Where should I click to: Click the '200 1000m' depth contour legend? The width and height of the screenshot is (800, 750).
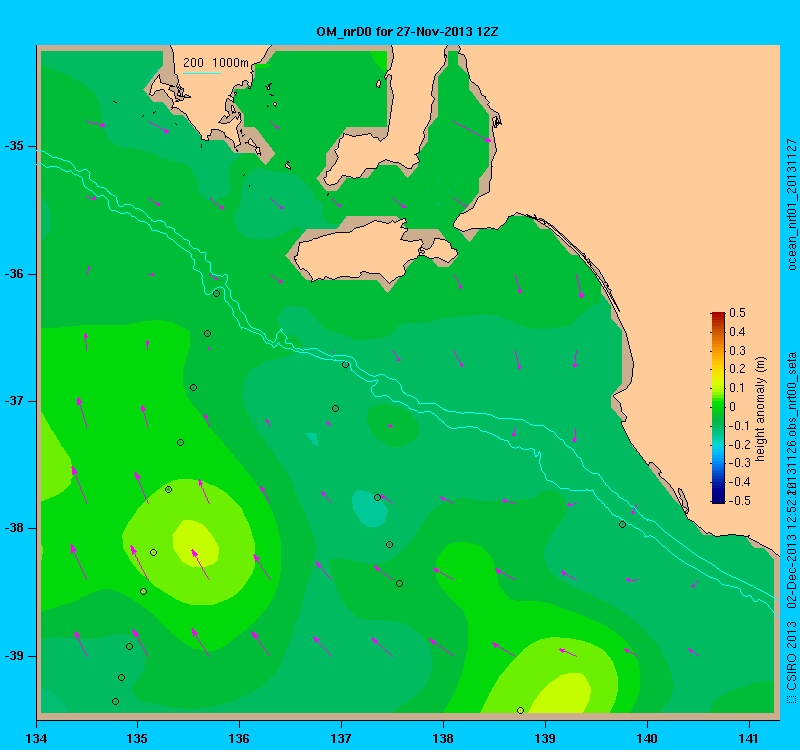(216, 63)
